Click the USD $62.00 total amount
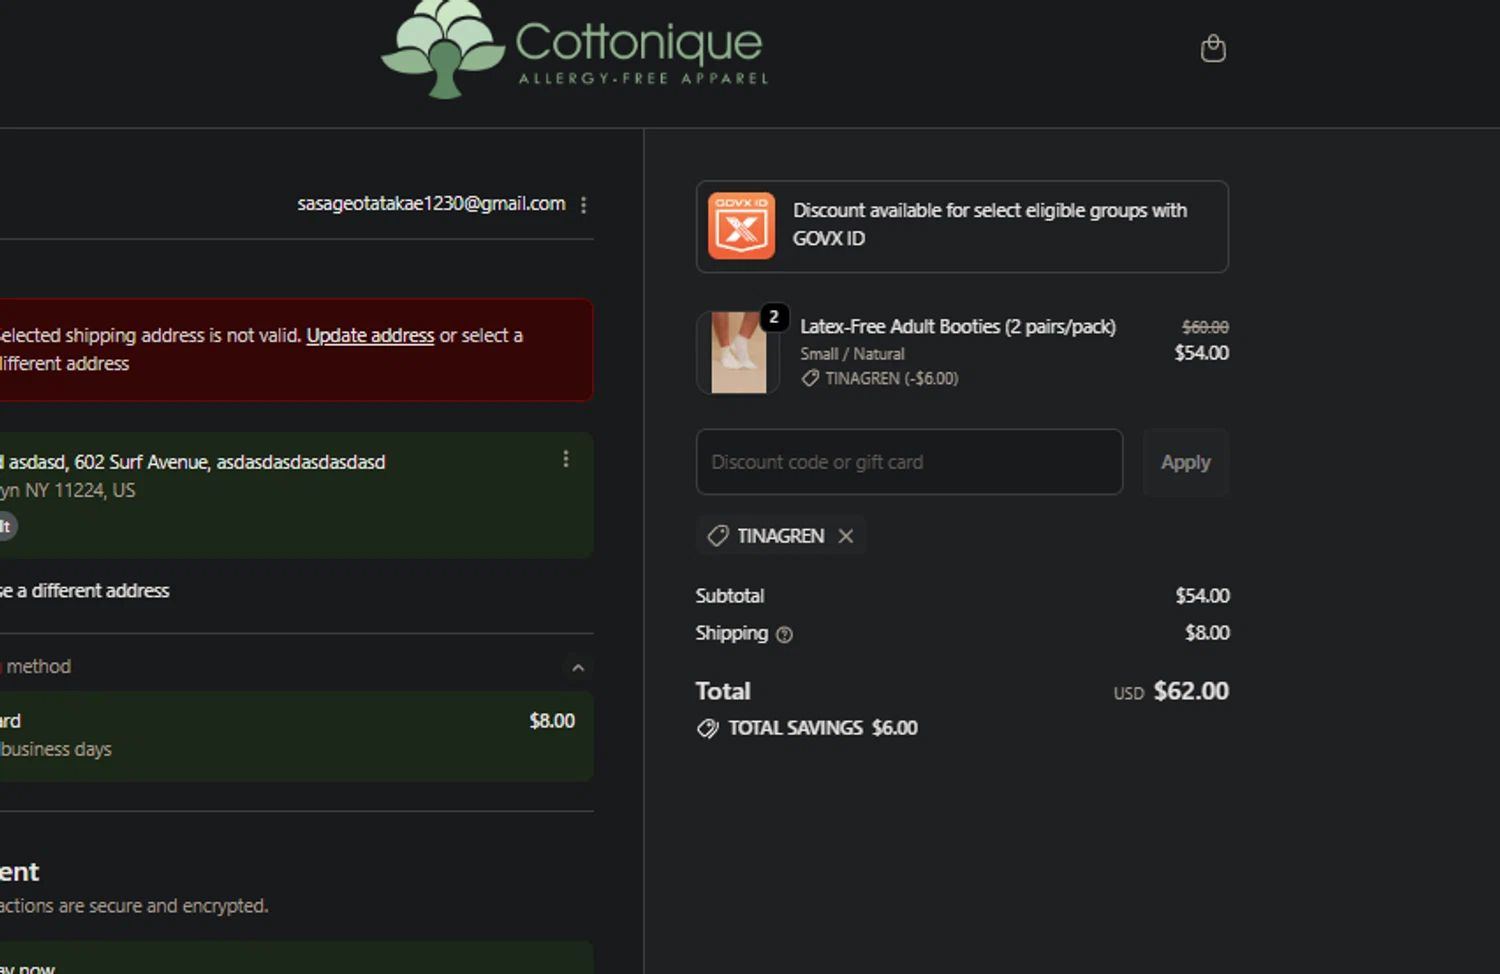 coord(1171,691)
